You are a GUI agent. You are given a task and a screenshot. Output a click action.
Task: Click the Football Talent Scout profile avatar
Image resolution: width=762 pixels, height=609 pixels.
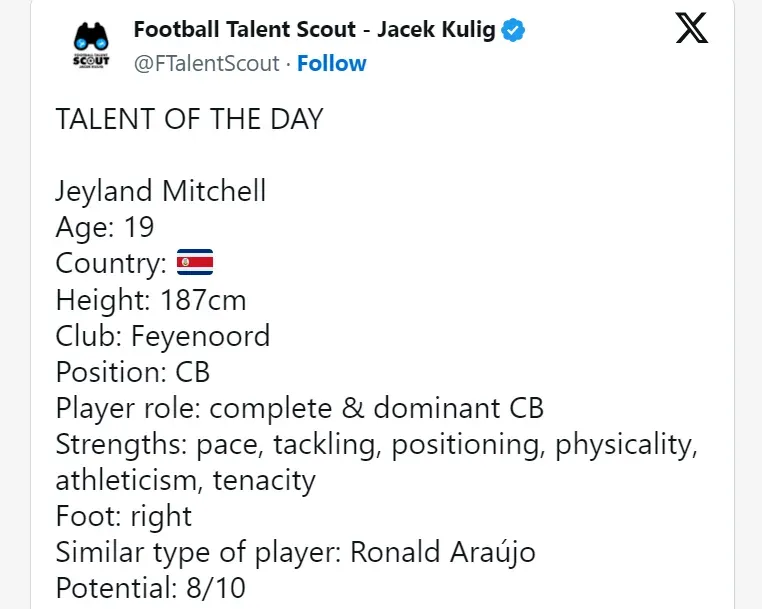point(92,46)
